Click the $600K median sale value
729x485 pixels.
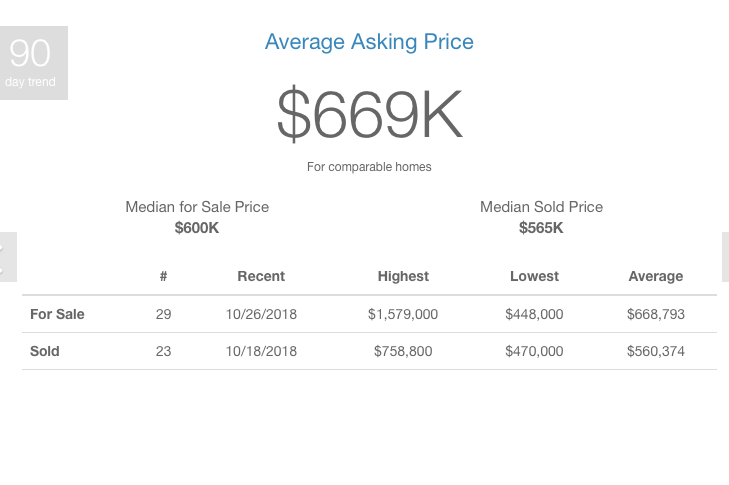click(x=197, y=228)
